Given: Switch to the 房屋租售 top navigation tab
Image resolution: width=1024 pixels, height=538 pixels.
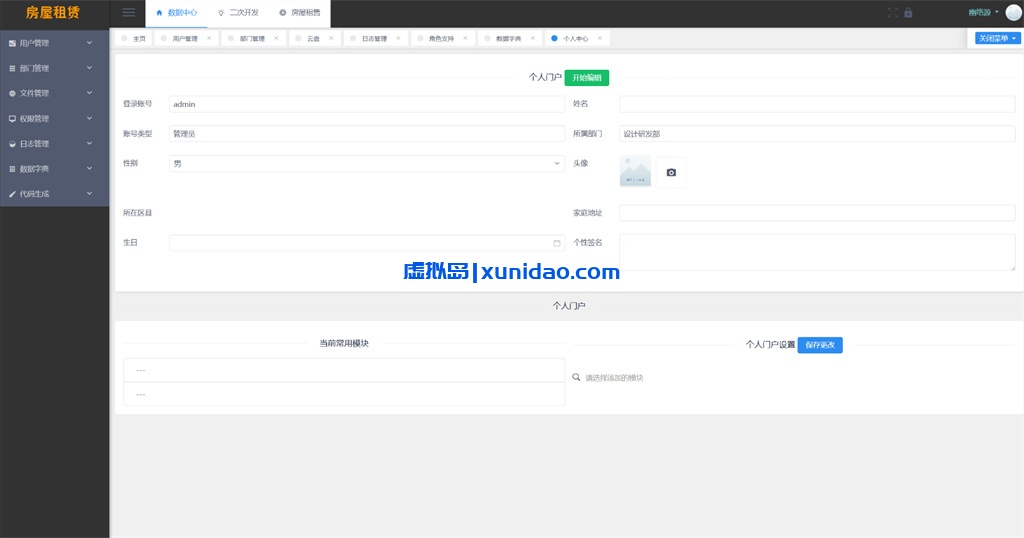Looking at the screenshot, I should coord(300,13).
